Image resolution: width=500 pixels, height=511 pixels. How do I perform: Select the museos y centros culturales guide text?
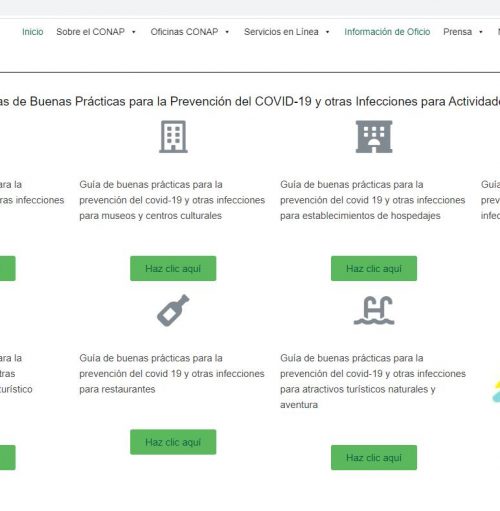pyautogui.click(x=172, y=200)
